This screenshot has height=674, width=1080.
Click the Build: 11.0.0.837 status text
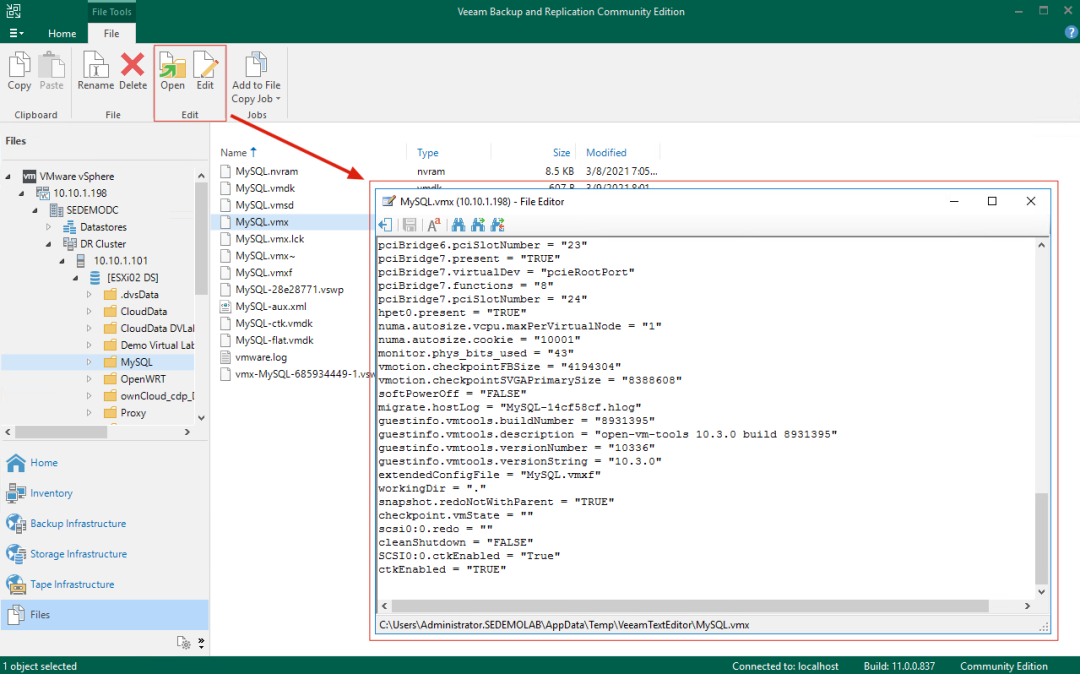(900, 666)
